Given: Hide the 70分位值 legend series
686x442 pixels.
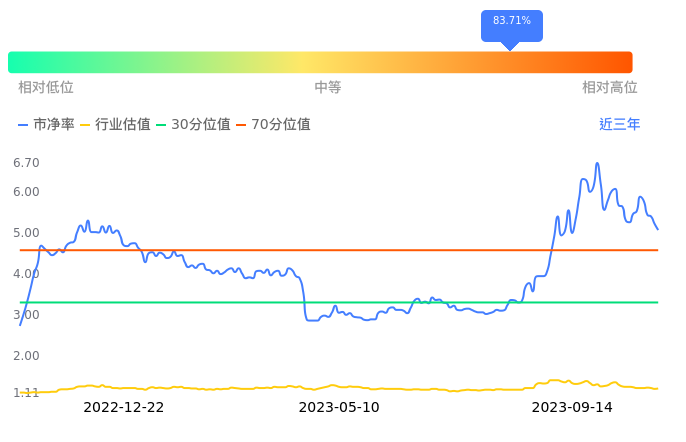Looking at the screenshot, I should (x=272, y=125).
